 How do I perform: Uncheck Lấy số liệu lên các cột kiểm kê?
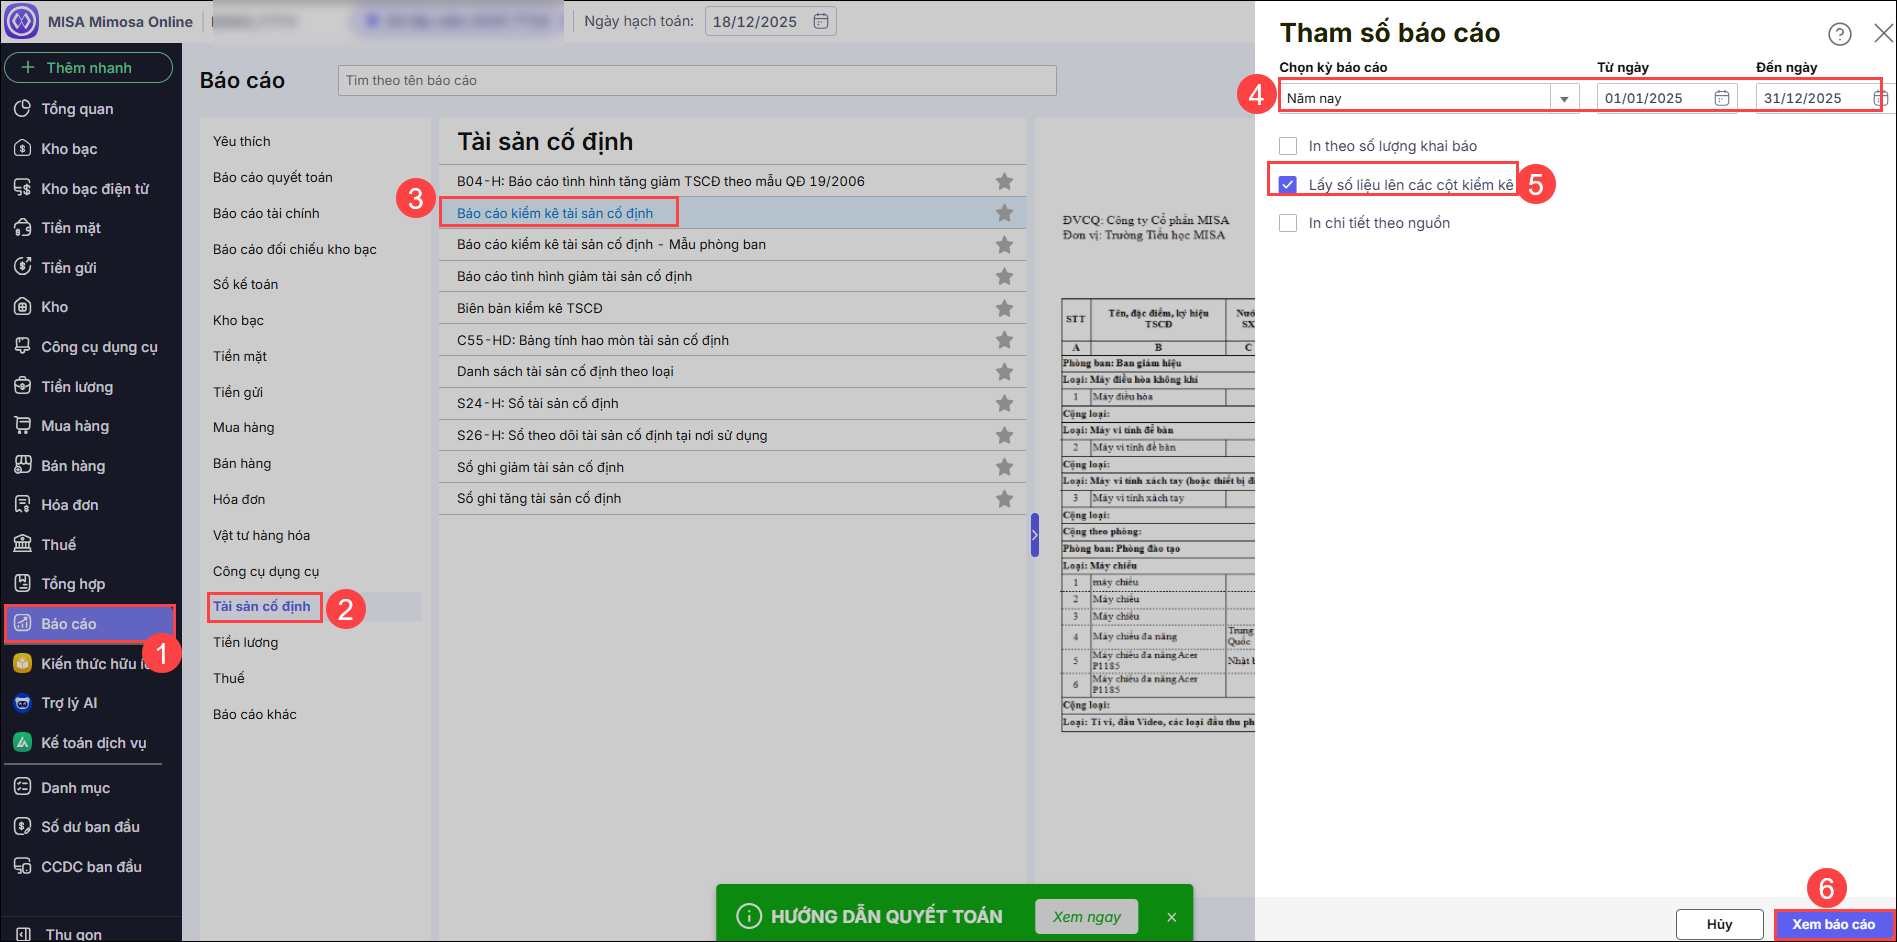click(1288, 184)
